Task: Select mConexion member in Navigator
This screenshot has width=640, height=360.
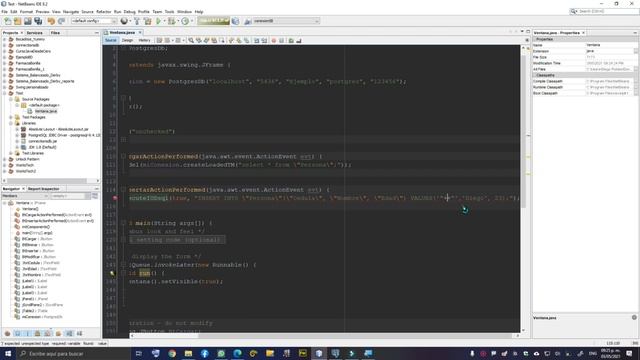Action: click(x=42, y=317)
